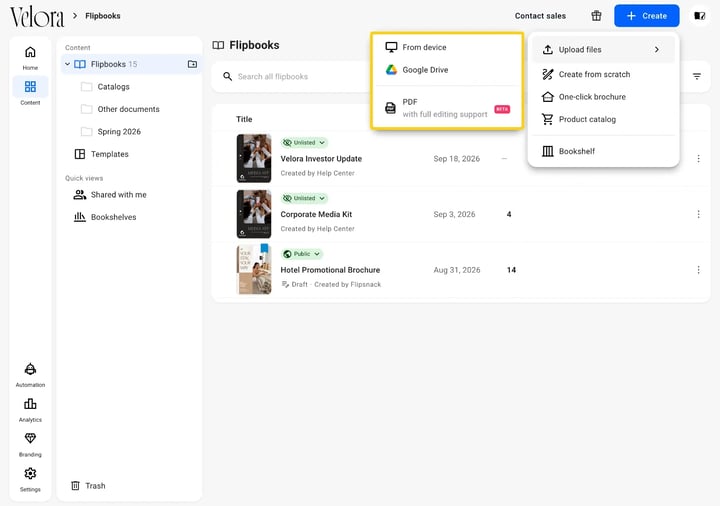Click the Sep 18, 2026 date

456,159
